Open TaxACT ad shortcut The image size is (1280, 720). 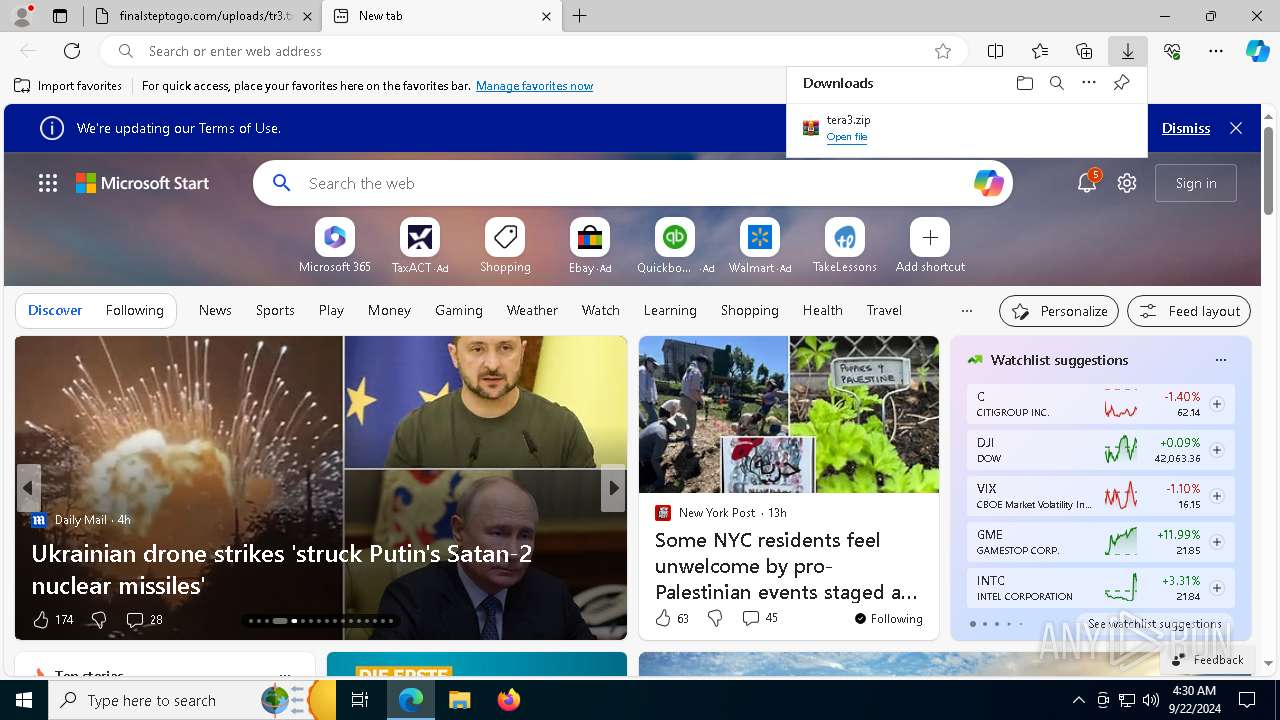(x=420, y=246)
